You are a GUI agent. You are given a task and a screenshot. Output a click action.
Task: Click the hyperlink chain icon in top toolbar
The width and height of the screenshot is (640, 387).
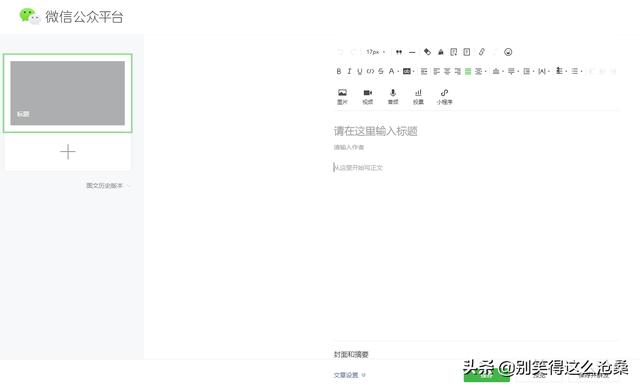[x=482, y=52]
